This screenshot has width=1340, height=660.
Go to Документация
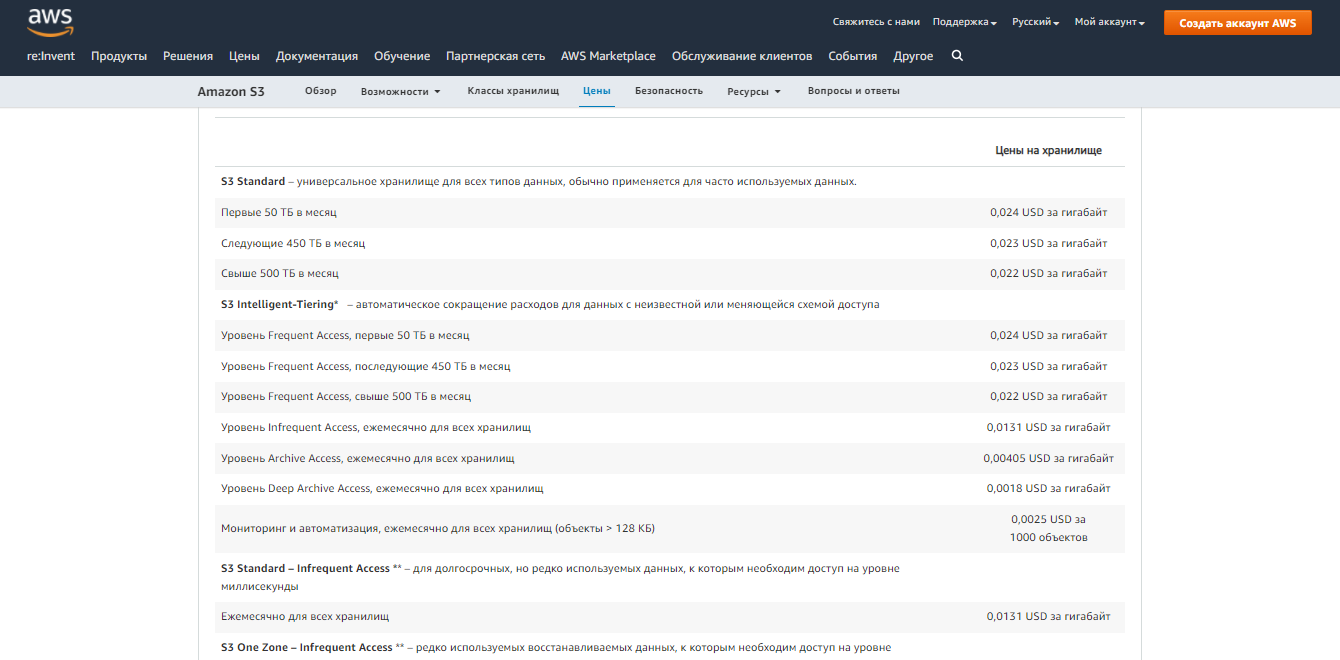click(x=317, y=56)
